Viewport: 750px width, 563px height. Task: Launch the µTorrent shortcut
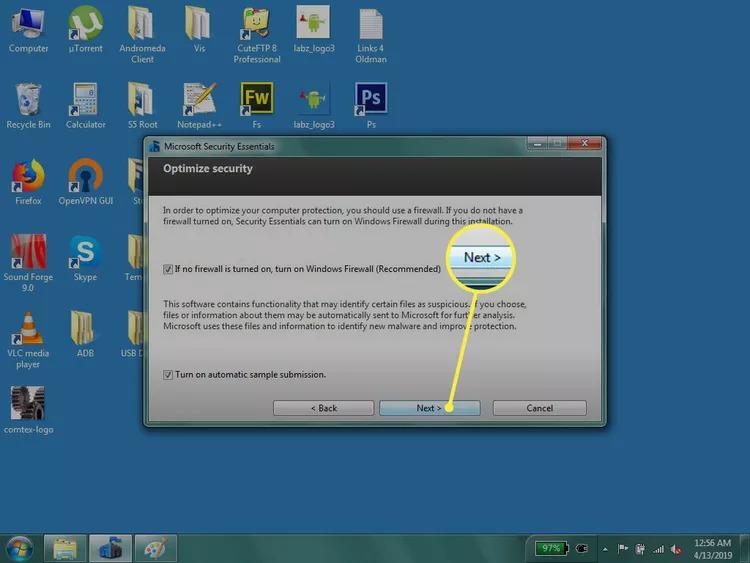click(x=85, y=30)
